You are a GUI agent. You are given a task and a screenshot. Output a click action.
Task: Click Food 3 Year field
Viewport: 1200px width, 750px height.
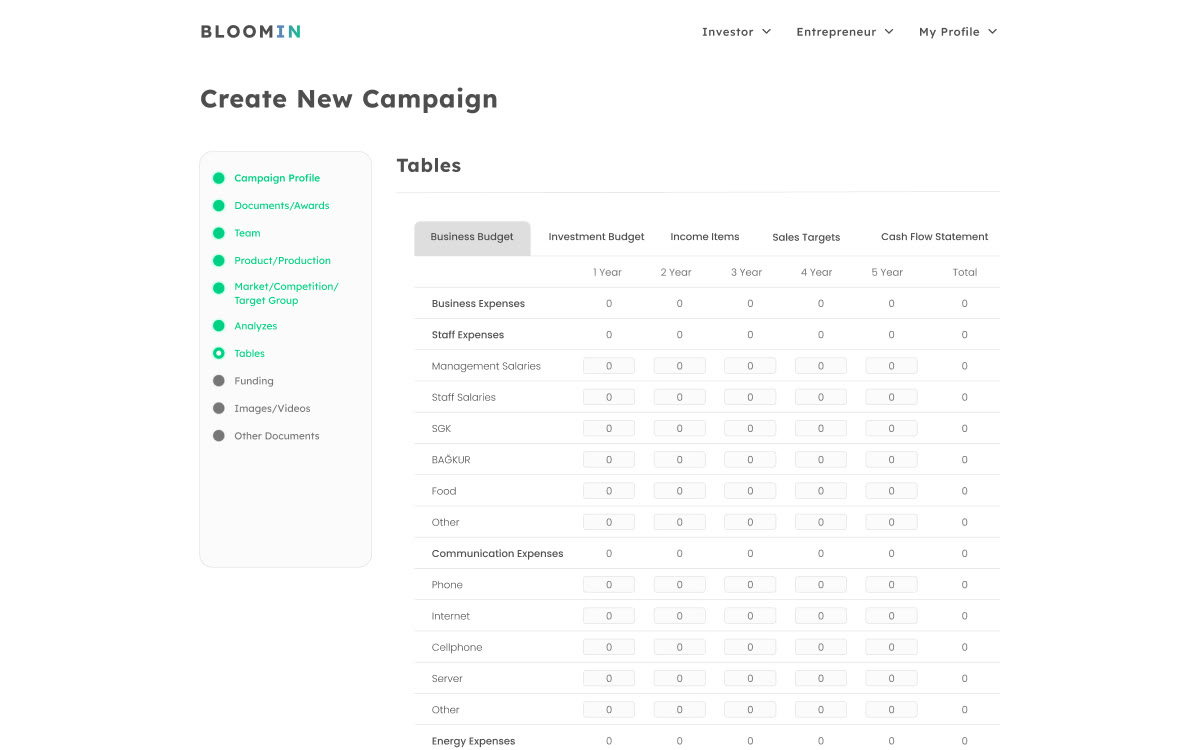point(750,491)
